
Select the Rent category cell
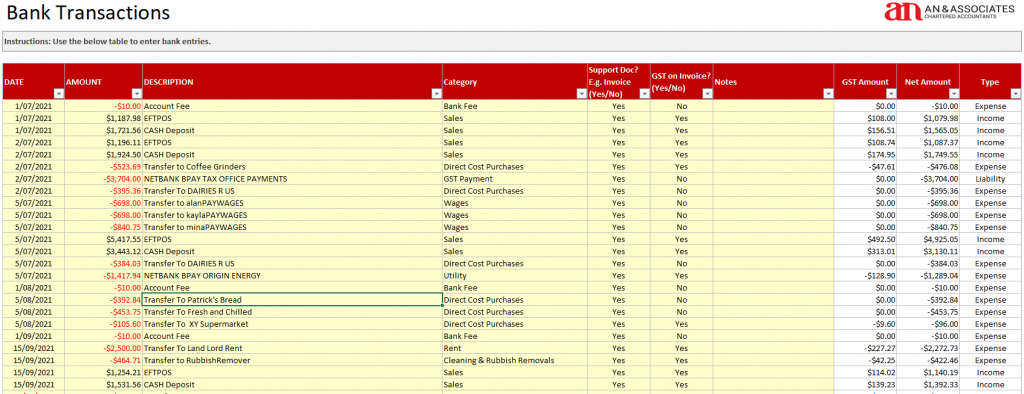pyautogui.click(x=515, y=348)
